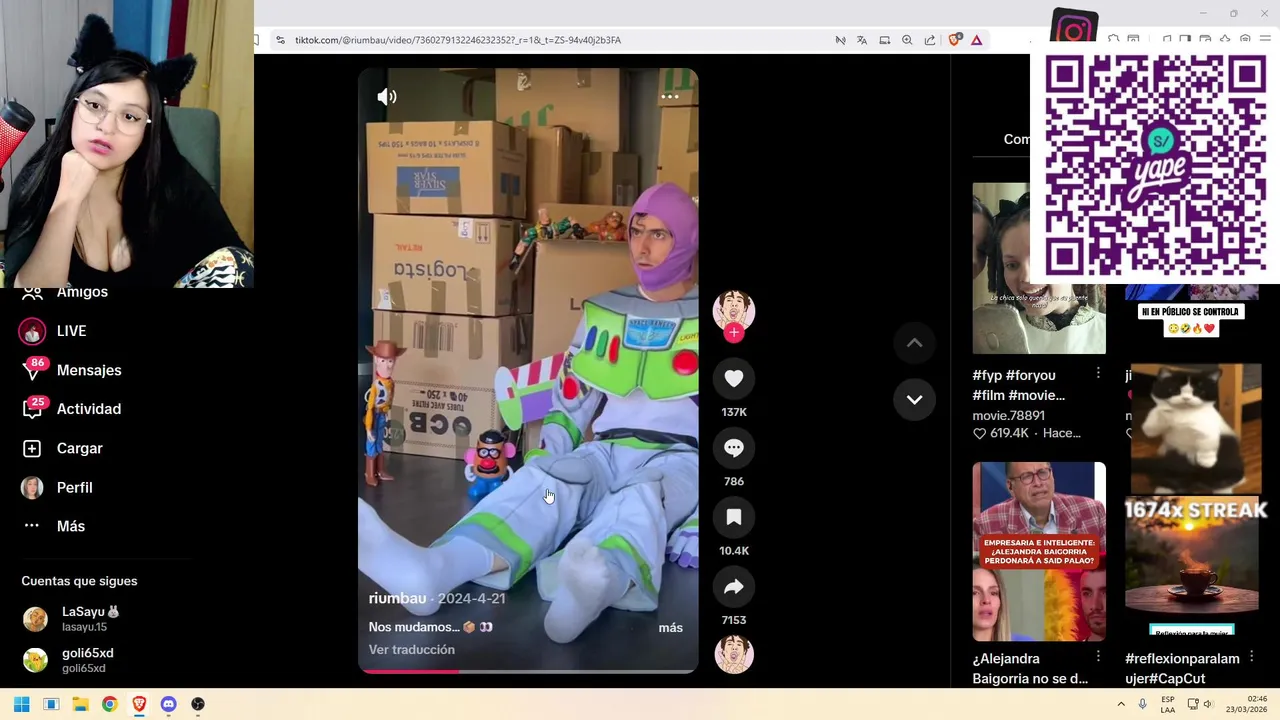Show hidden tray icons chevron

tap(1121, 704)
